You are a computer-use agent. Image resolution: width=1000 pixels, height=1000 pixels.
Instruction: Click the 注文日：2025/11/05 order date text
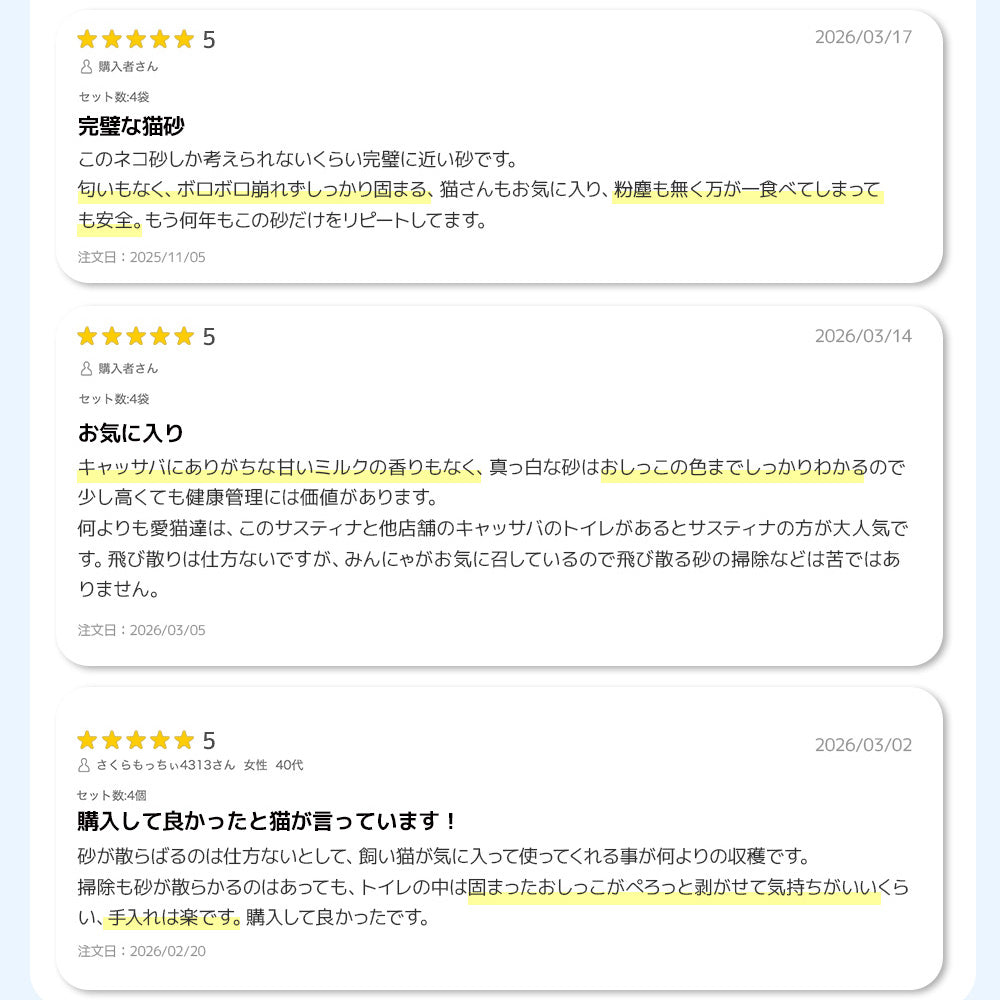point(142,257)
